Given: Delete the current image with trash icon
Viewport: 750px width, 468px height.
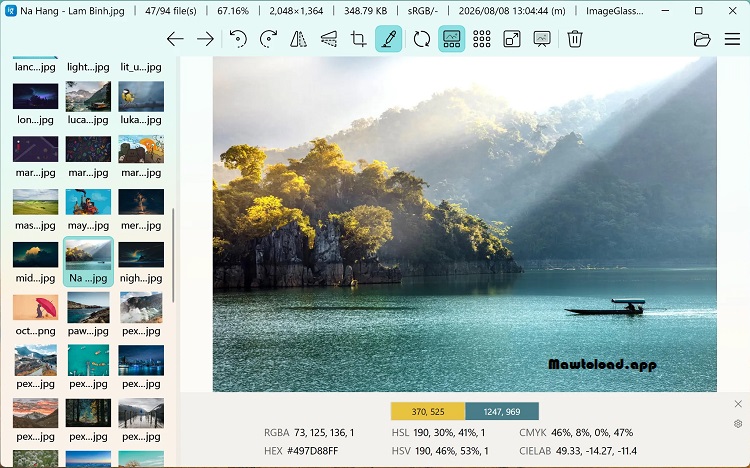Looking at the screenshot, I should [574, 39].
